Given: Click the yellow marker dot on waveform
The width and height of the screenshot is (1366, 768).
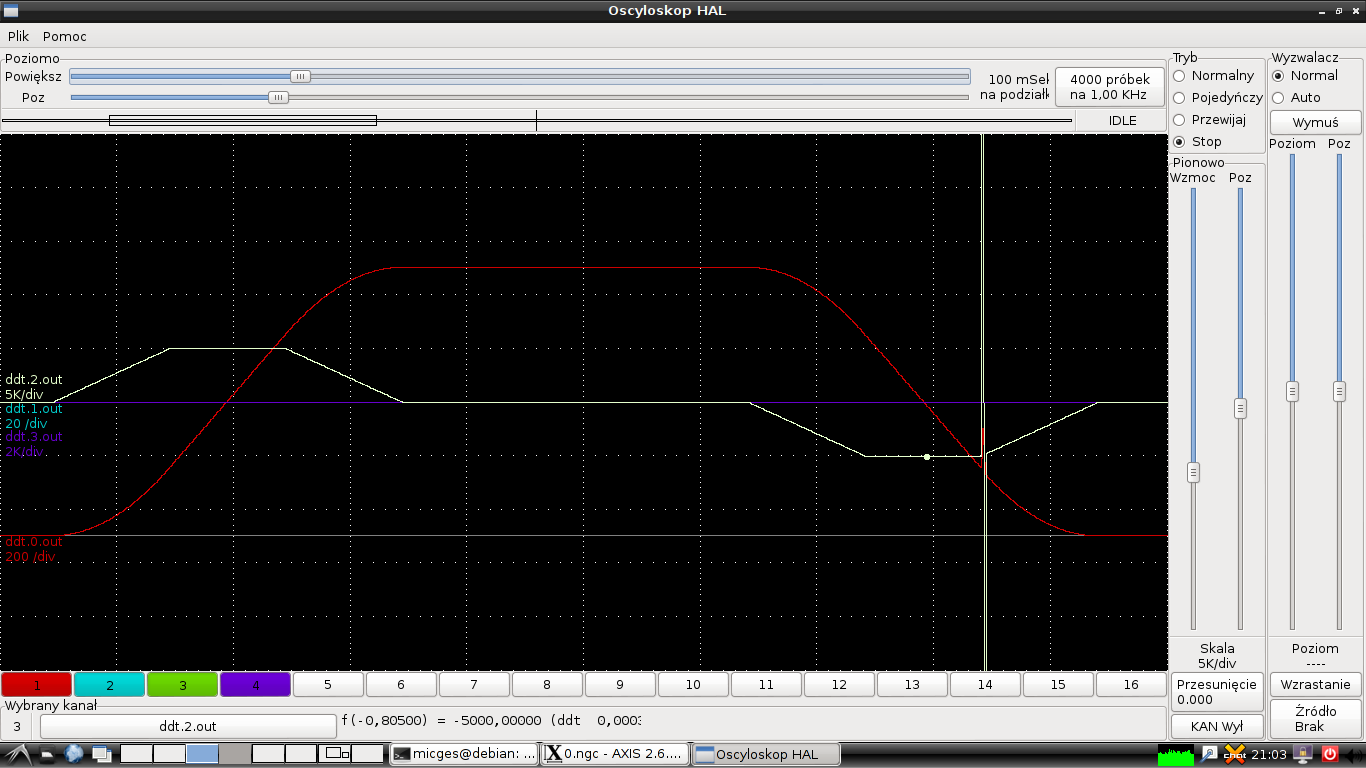Looking at the screenshot, I should [927, 457].
